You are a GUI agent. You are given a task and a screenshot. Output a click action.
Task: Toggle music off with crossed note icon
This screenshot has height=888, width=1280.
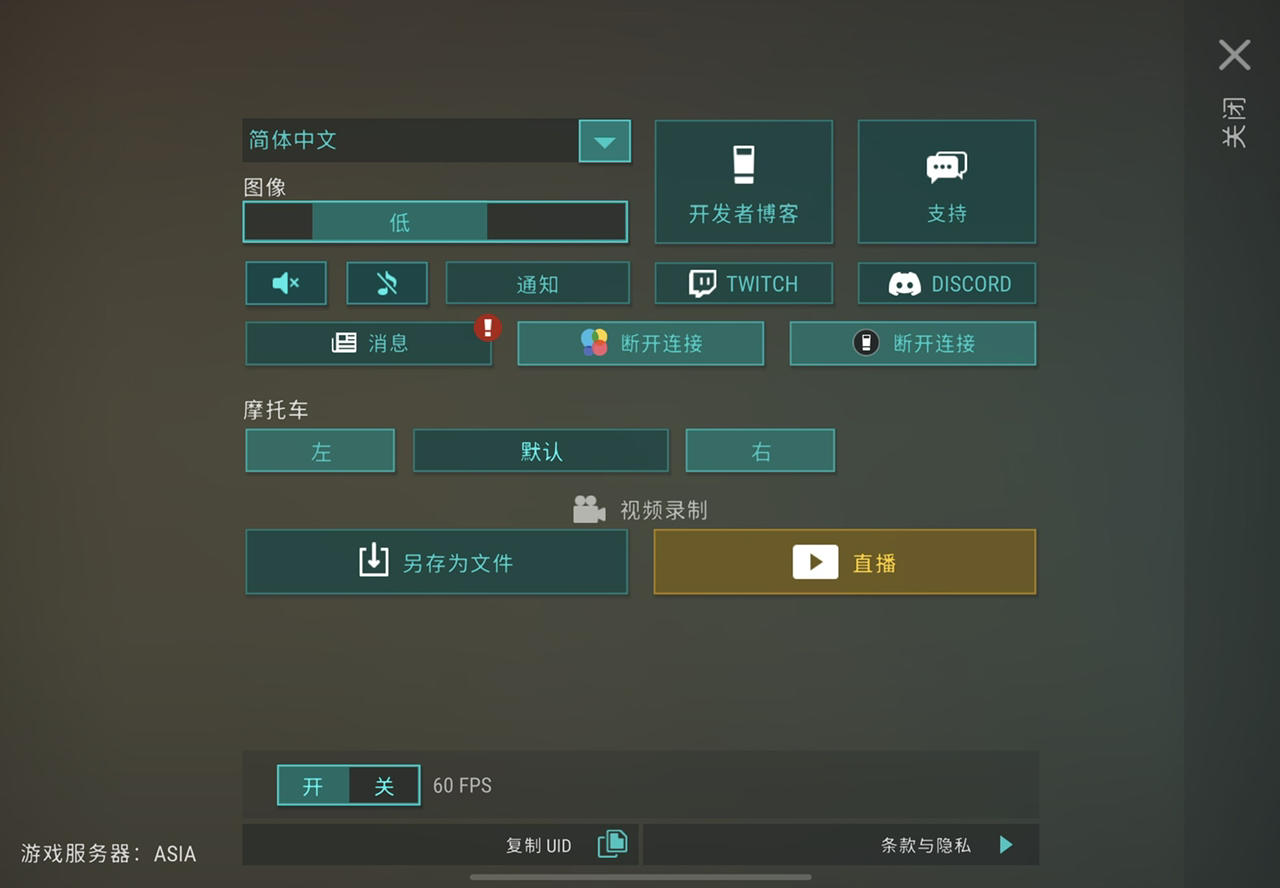coord(387,283)
